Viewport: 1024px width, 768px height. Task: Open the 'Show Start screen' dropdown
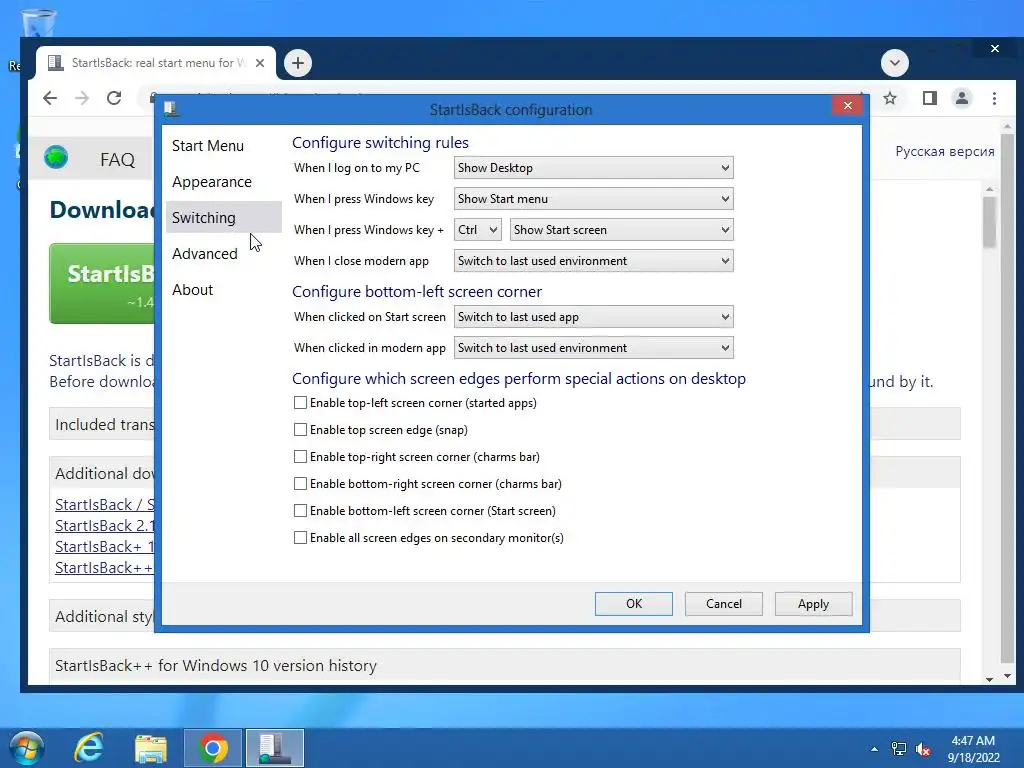[621, 230]
